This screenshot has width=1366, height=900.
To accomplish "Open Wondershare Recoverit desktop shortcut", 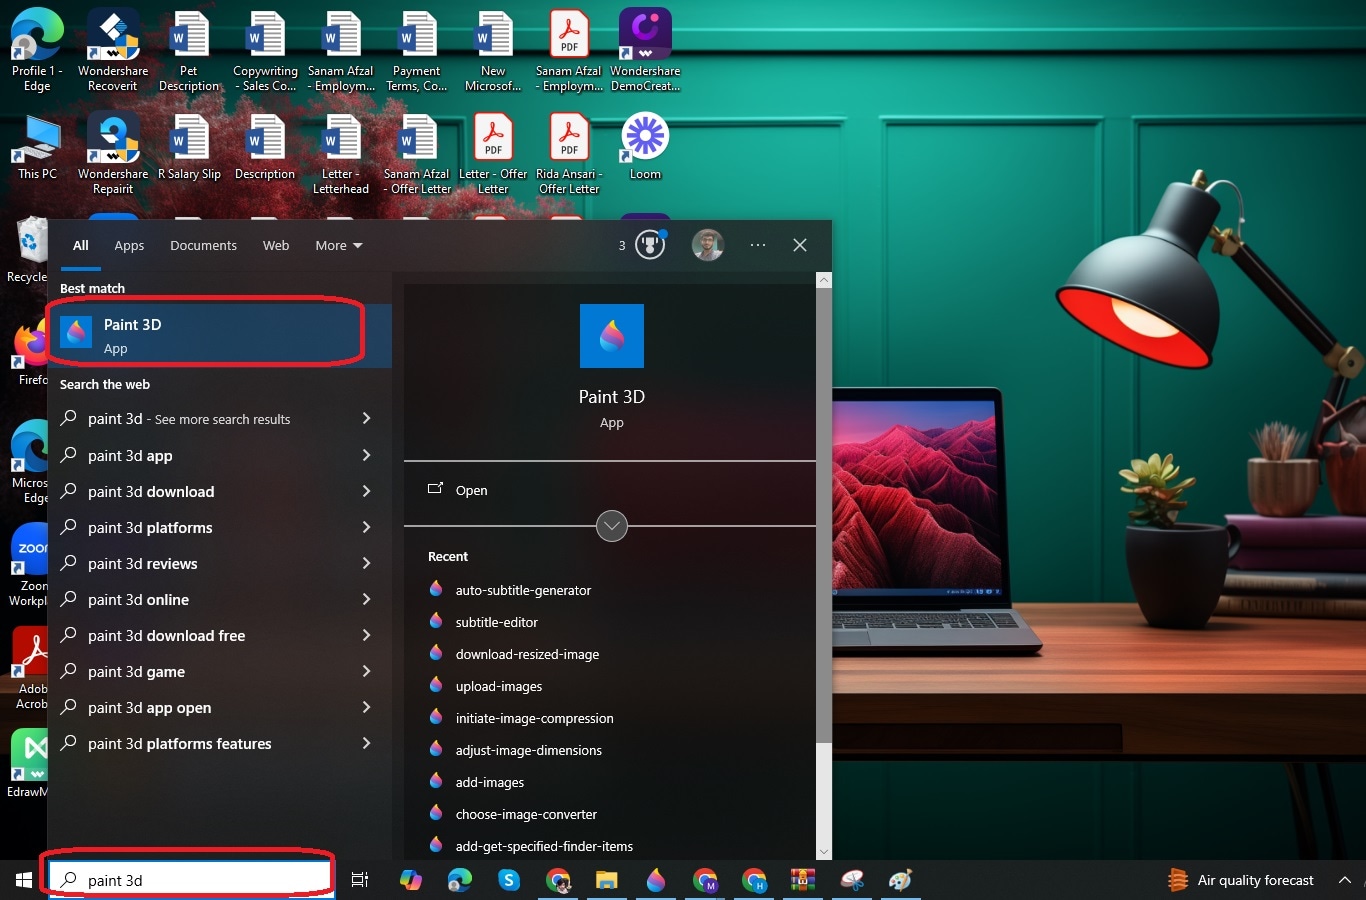I will (113, 50).
